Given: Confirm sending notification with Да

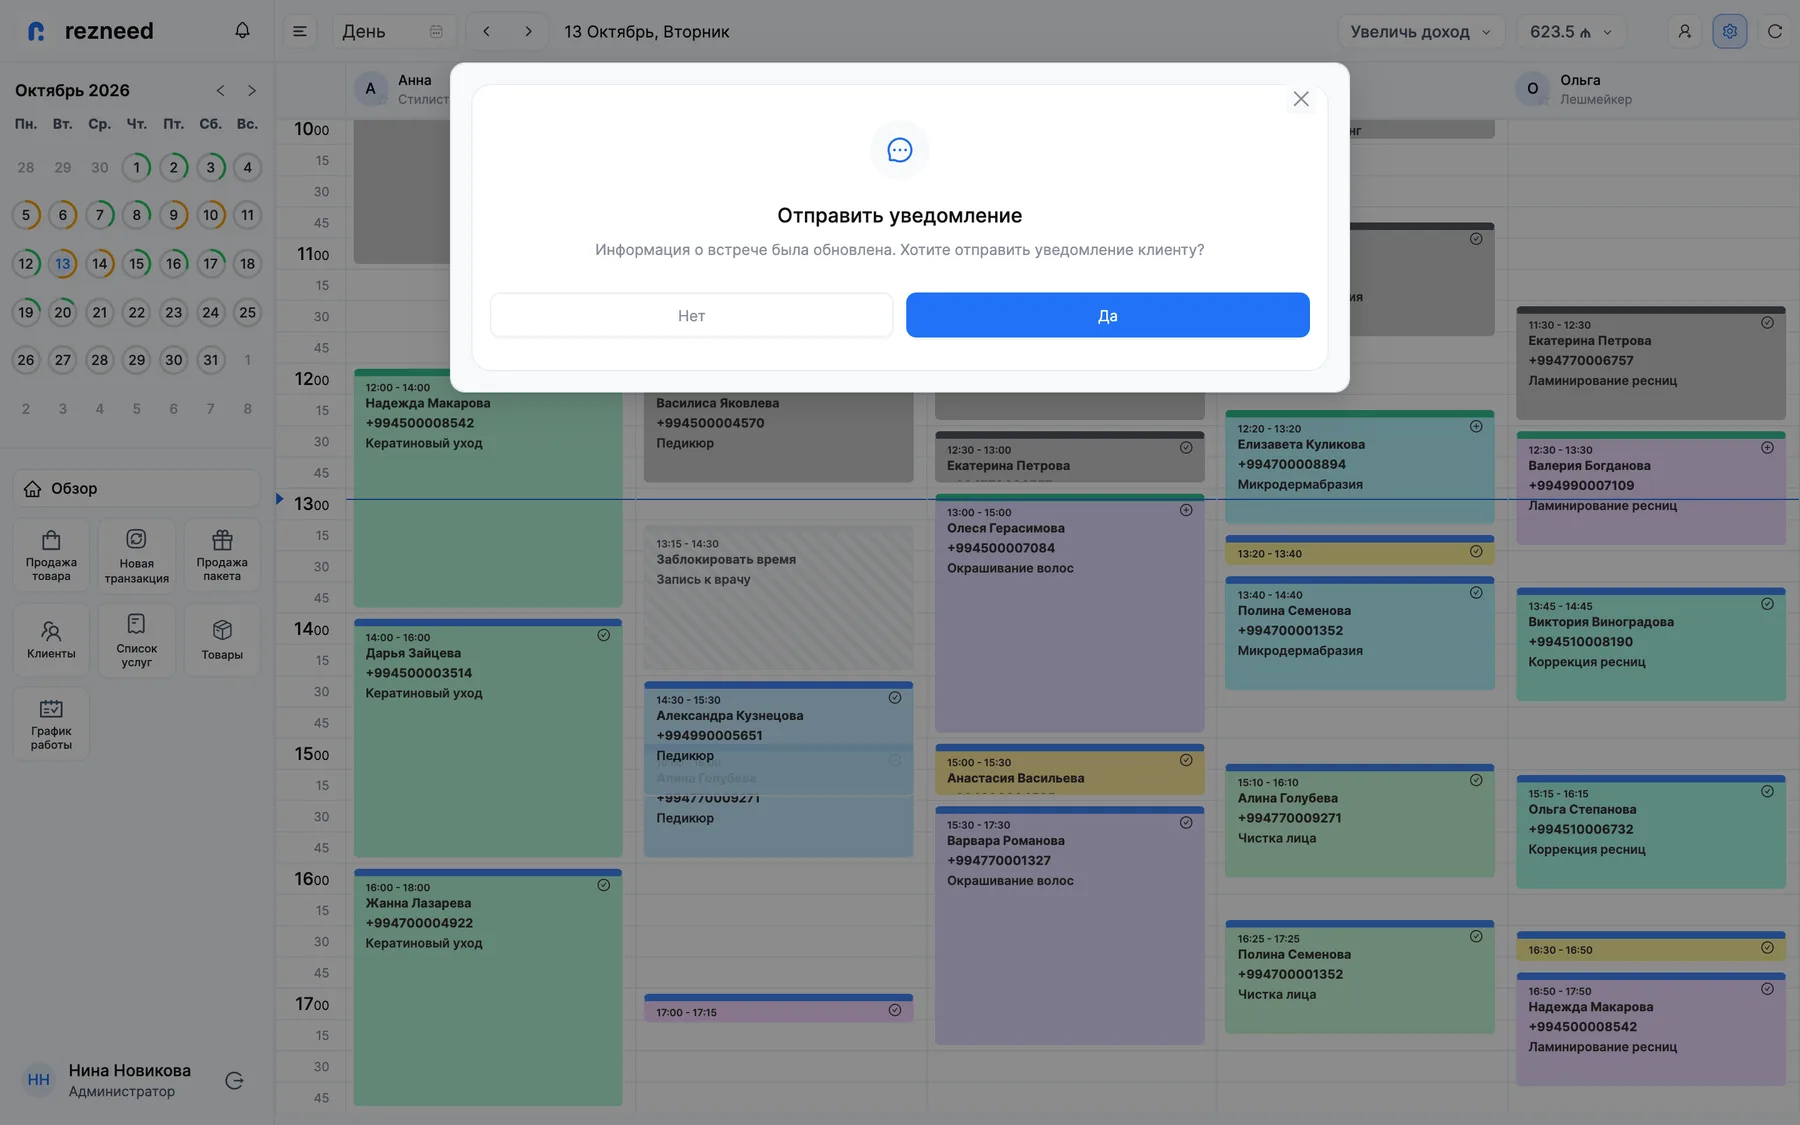Looking at the screenshot, I should point(1107,315).
